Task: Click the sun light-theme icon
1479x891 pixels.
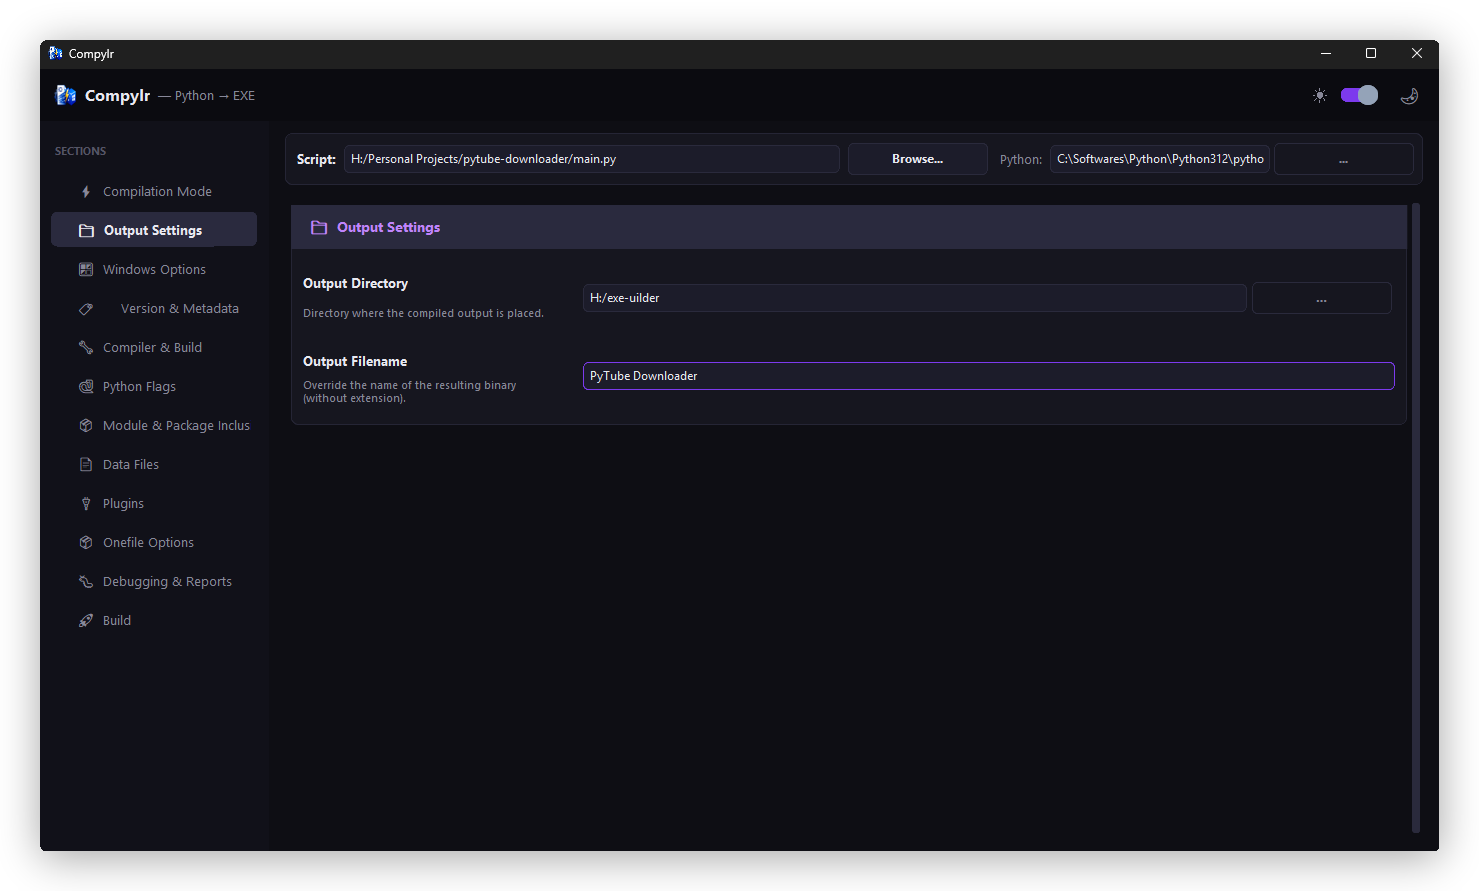Action: 1320,96
